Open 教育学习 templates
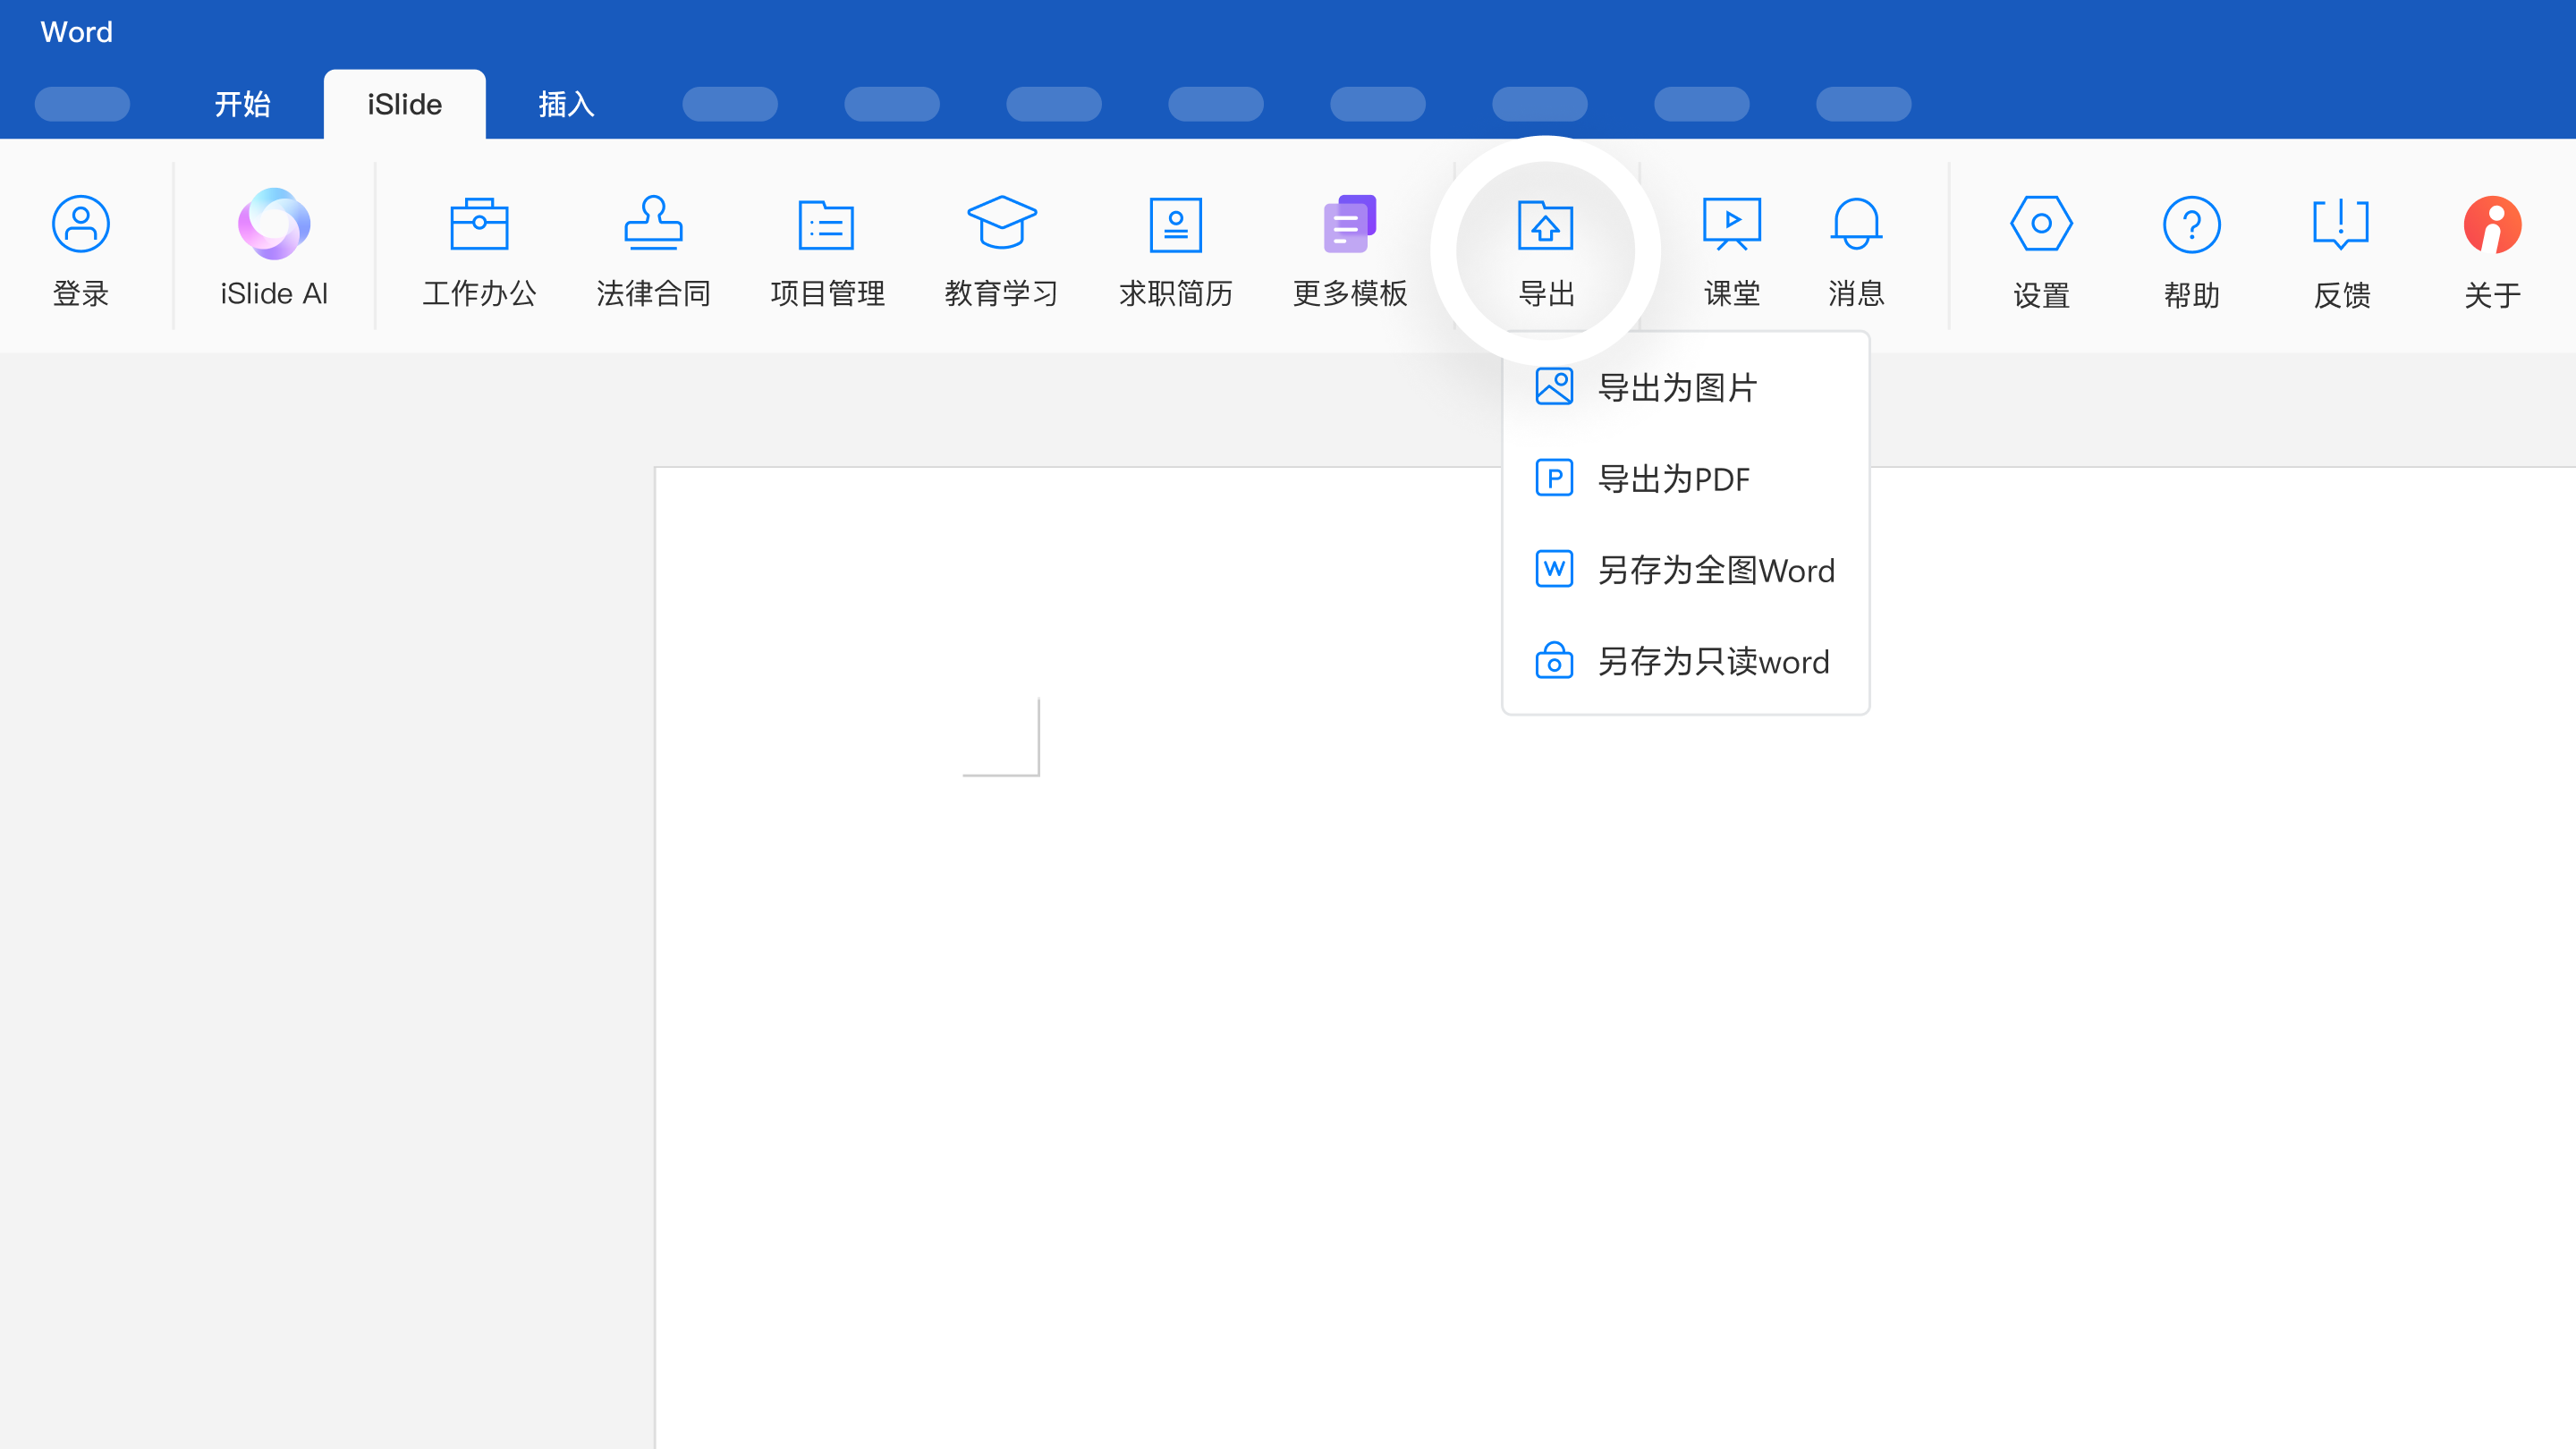2576x1449 pixels. (1001, 250)
